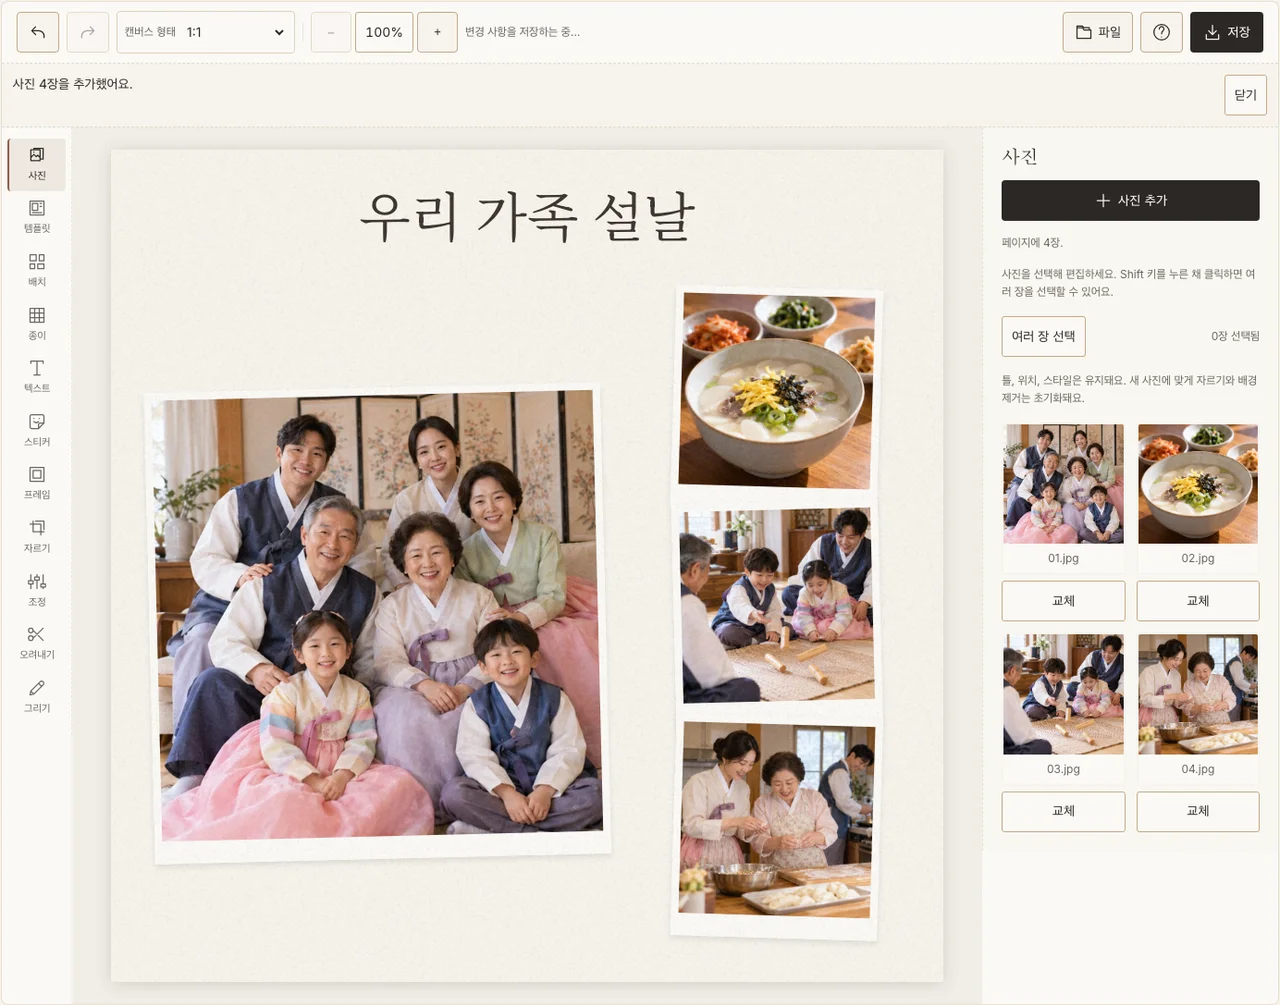Open the 스티커 sticker tool

pos(37,430)
